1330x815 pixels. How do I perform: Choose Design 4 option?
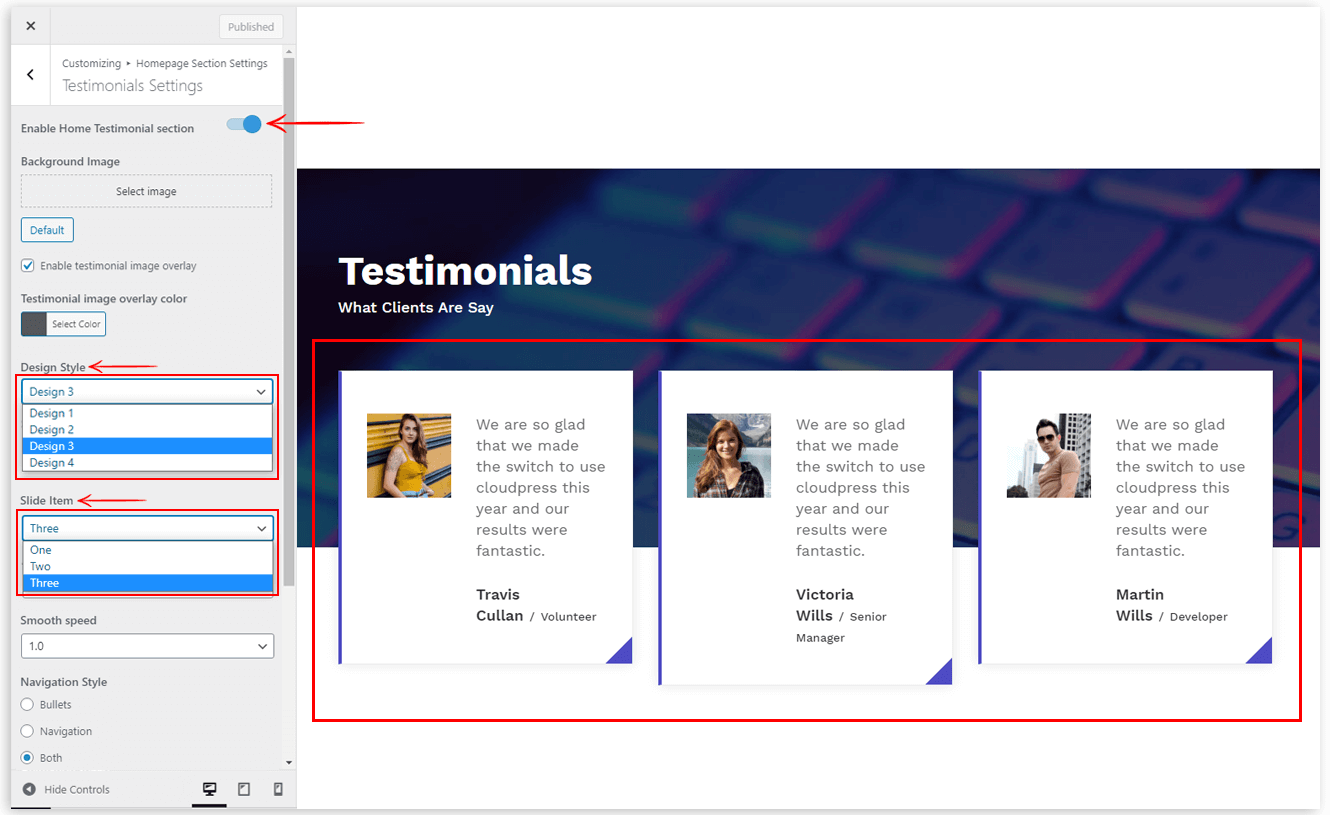coord(147,463)
